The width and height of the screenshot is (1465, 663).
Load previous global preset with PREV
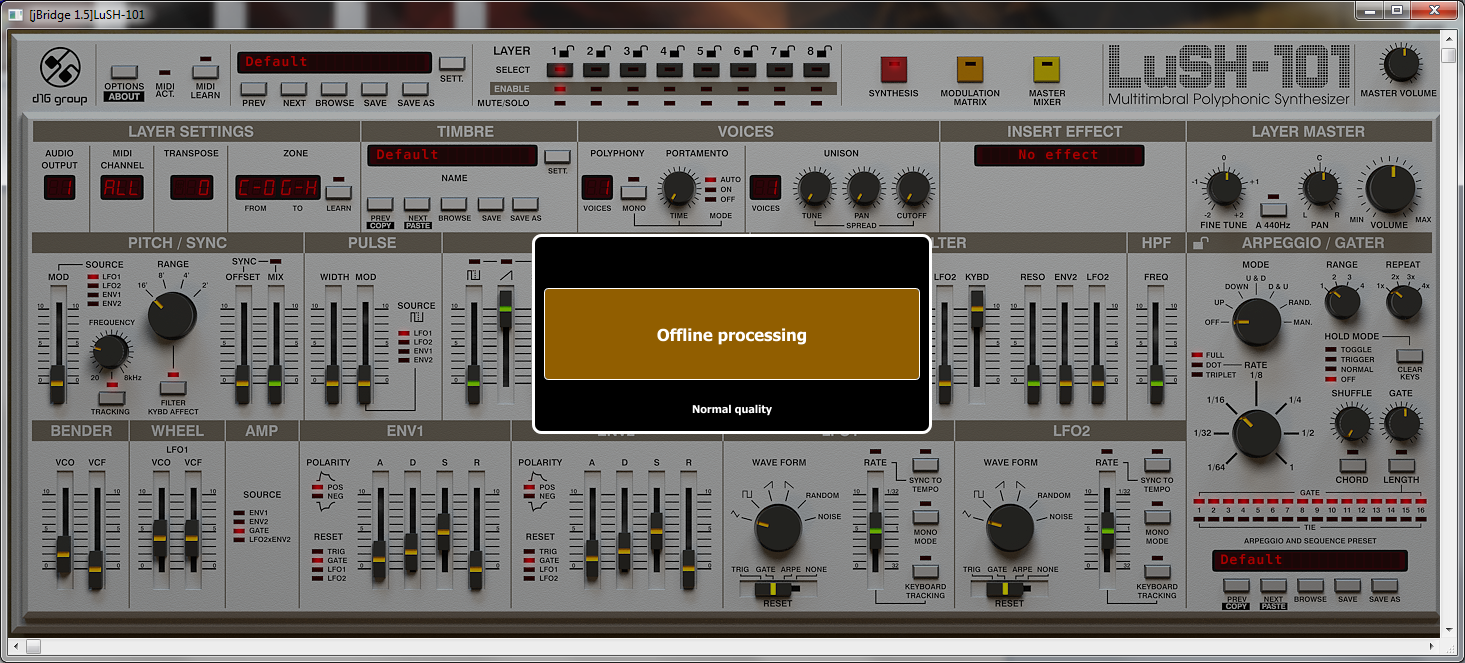tap(254, 89)
